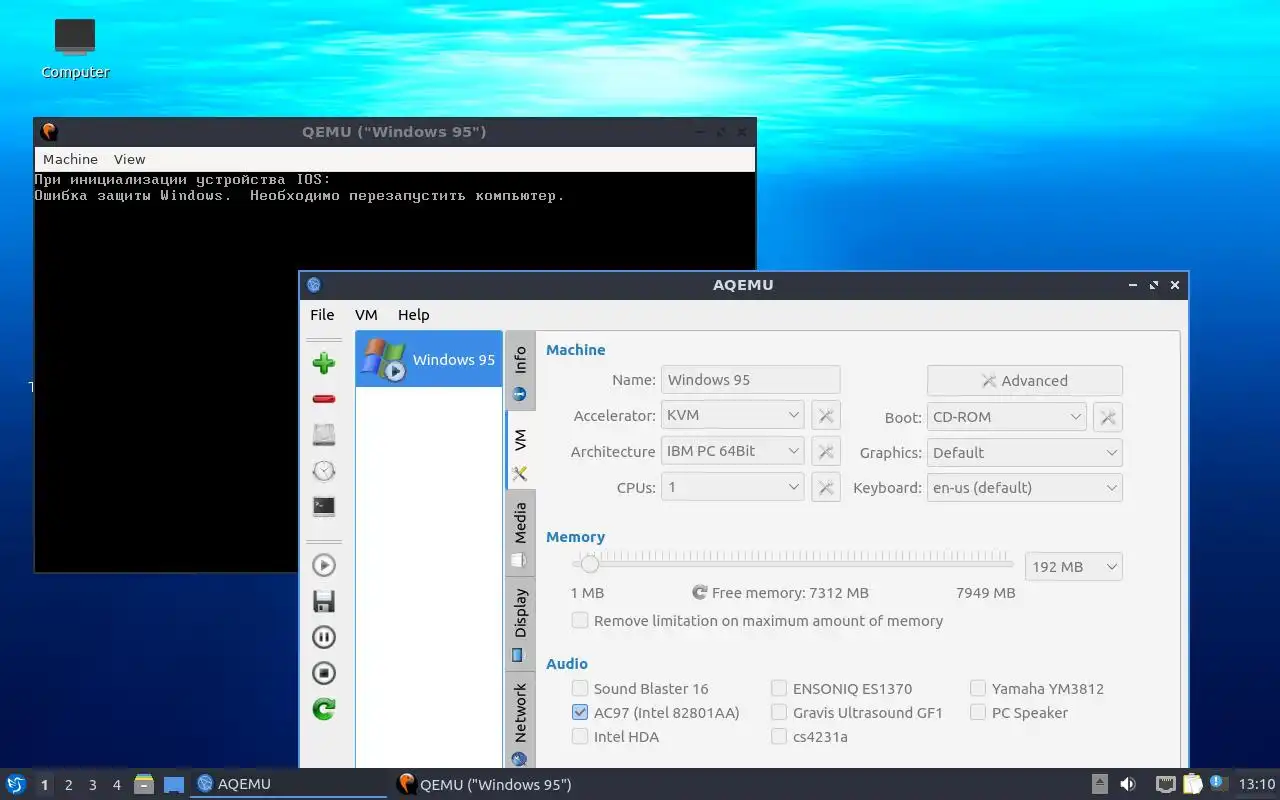Add a new VM with the green plus

click(x=324, y=363)
